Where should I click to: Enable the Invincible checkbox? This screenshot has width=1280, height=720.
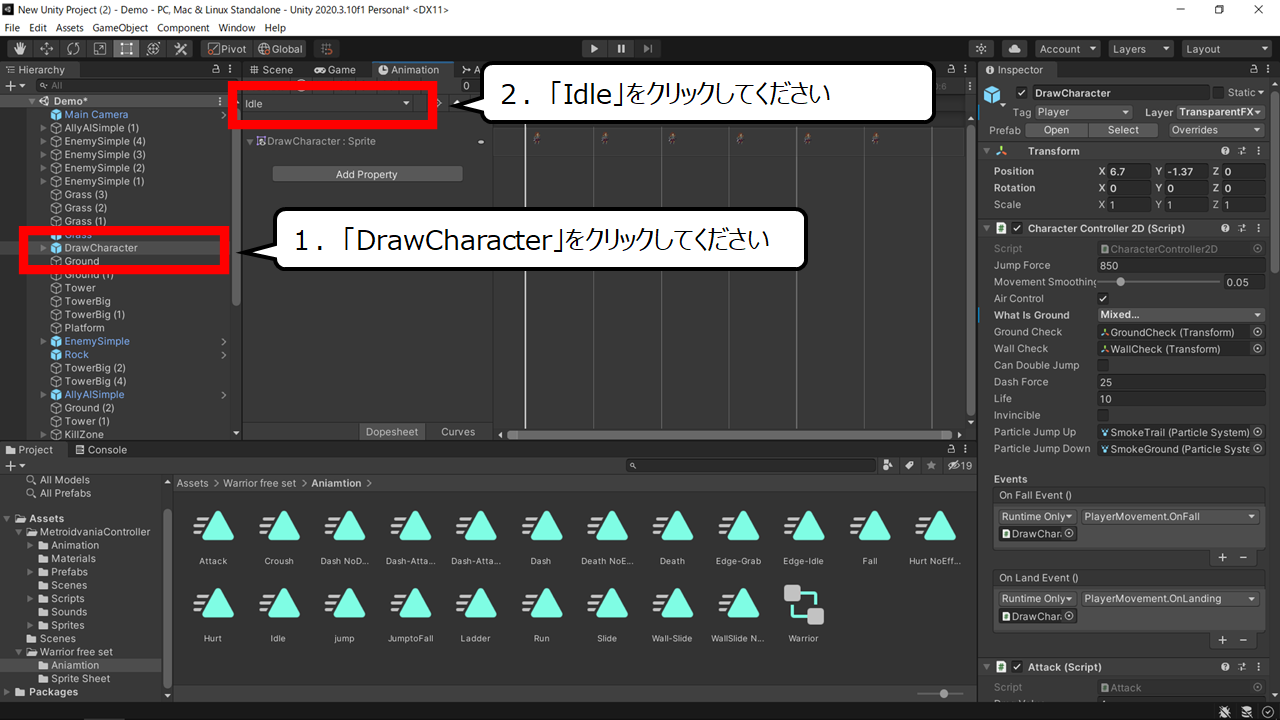[x=1103, y=416]
